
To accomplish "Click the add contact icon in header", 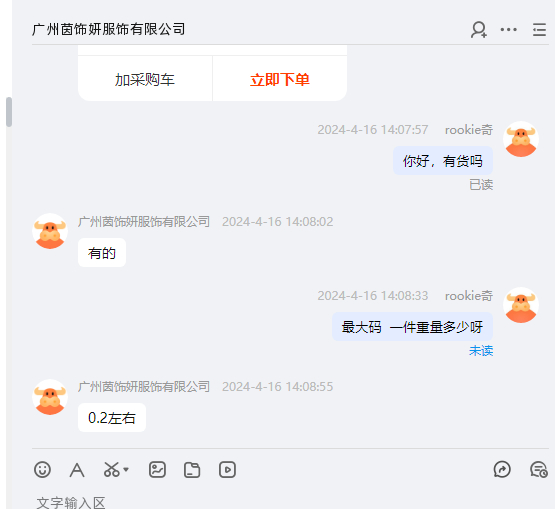I will (x=479, y=29).
